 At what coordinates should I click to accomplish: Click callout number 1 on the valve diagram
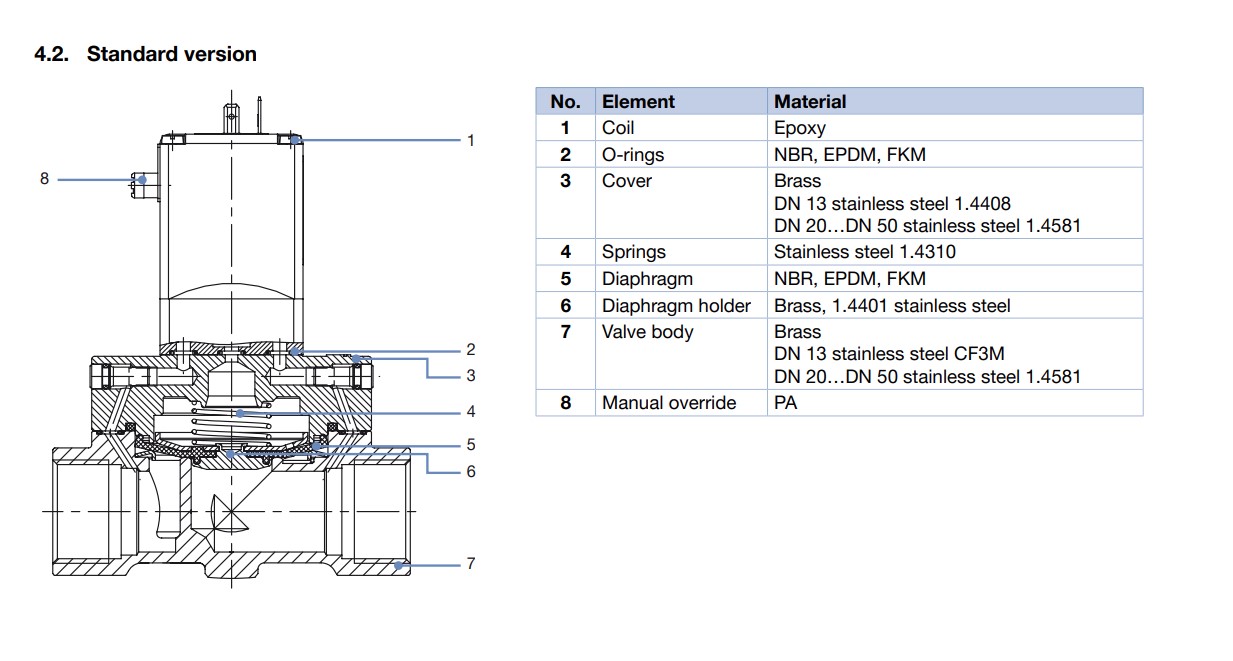(471, 140)
